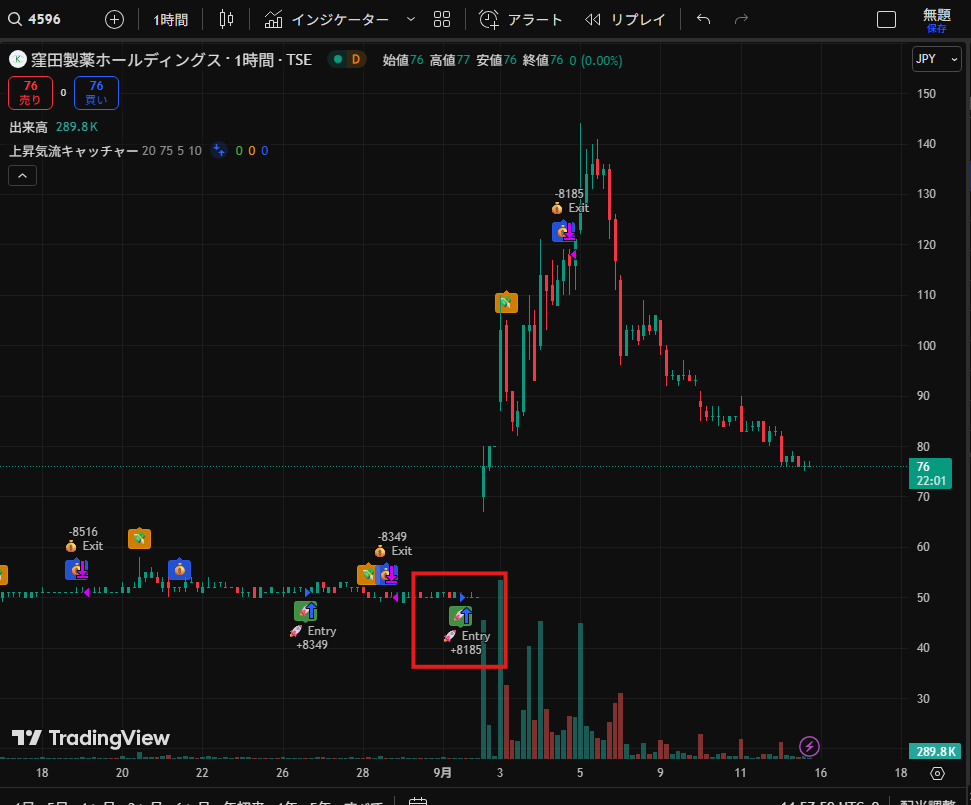The height and width of the screenshot is (805, 971).
Task: Click the orange D data badge
Action: click(355, 59)
